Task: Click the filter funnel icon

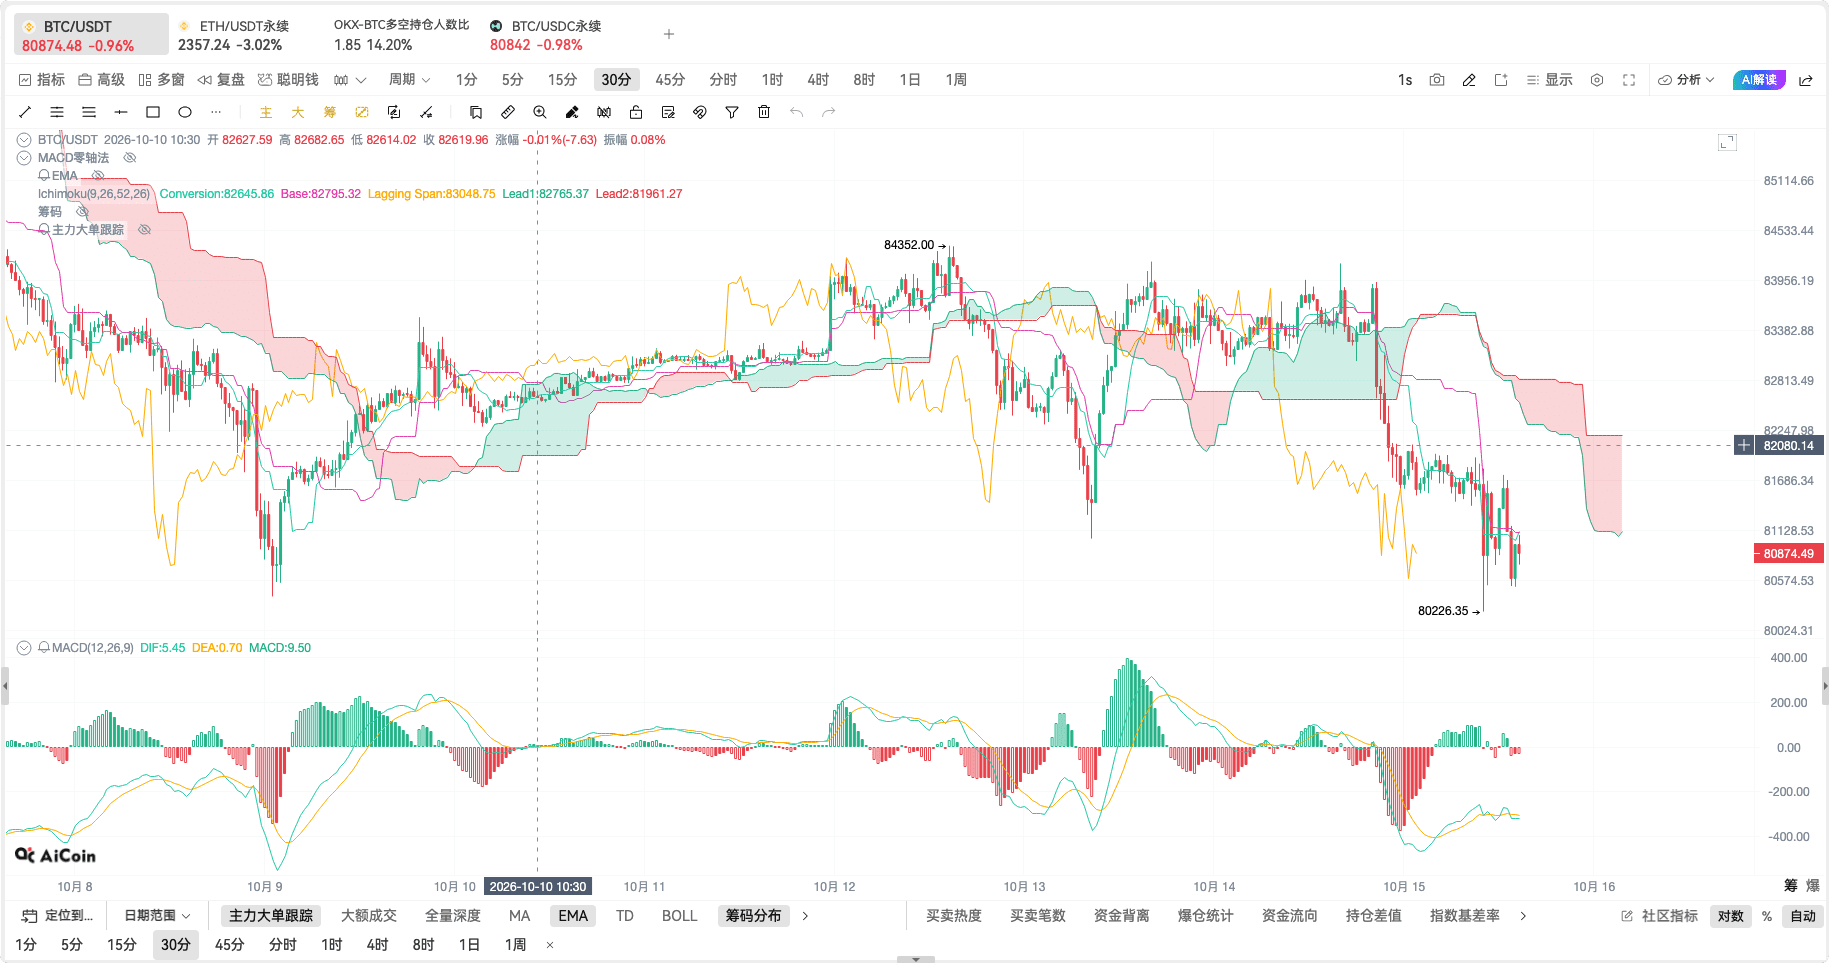Action: [x=732, y=112]
